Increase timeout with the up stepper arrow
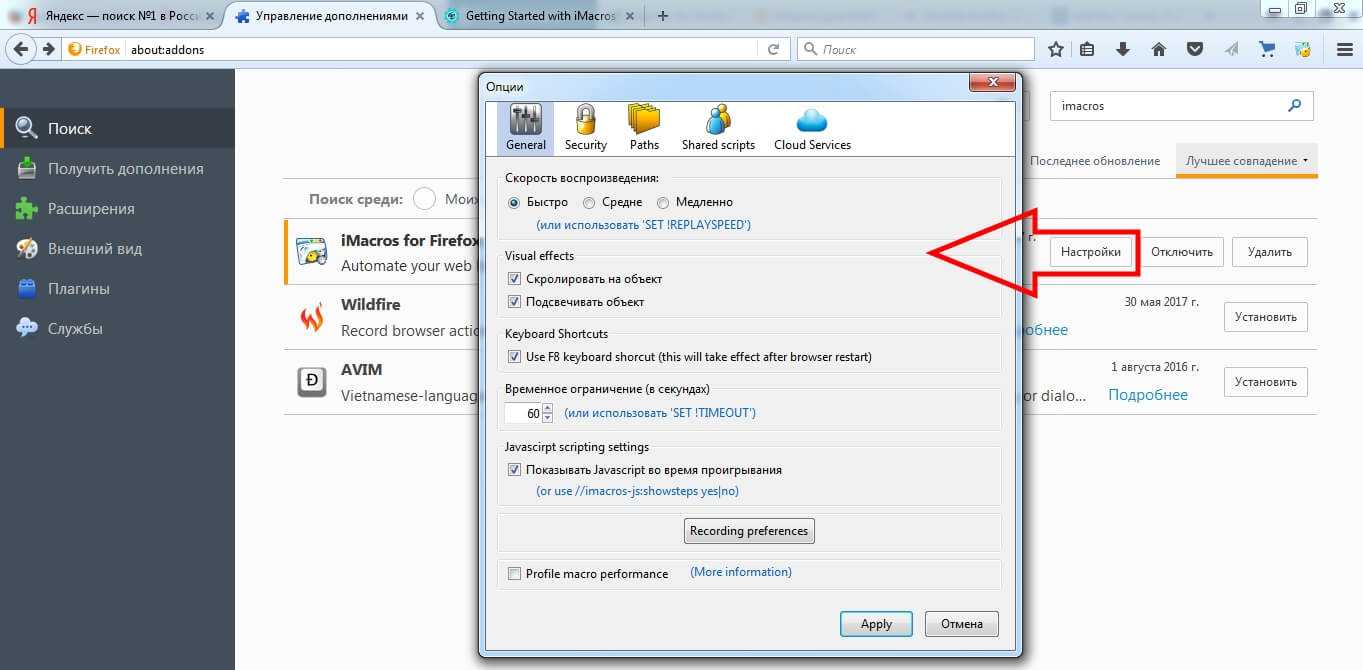Screen dimensions: 1363x670 pyautogui.click(x=547, y=408)
